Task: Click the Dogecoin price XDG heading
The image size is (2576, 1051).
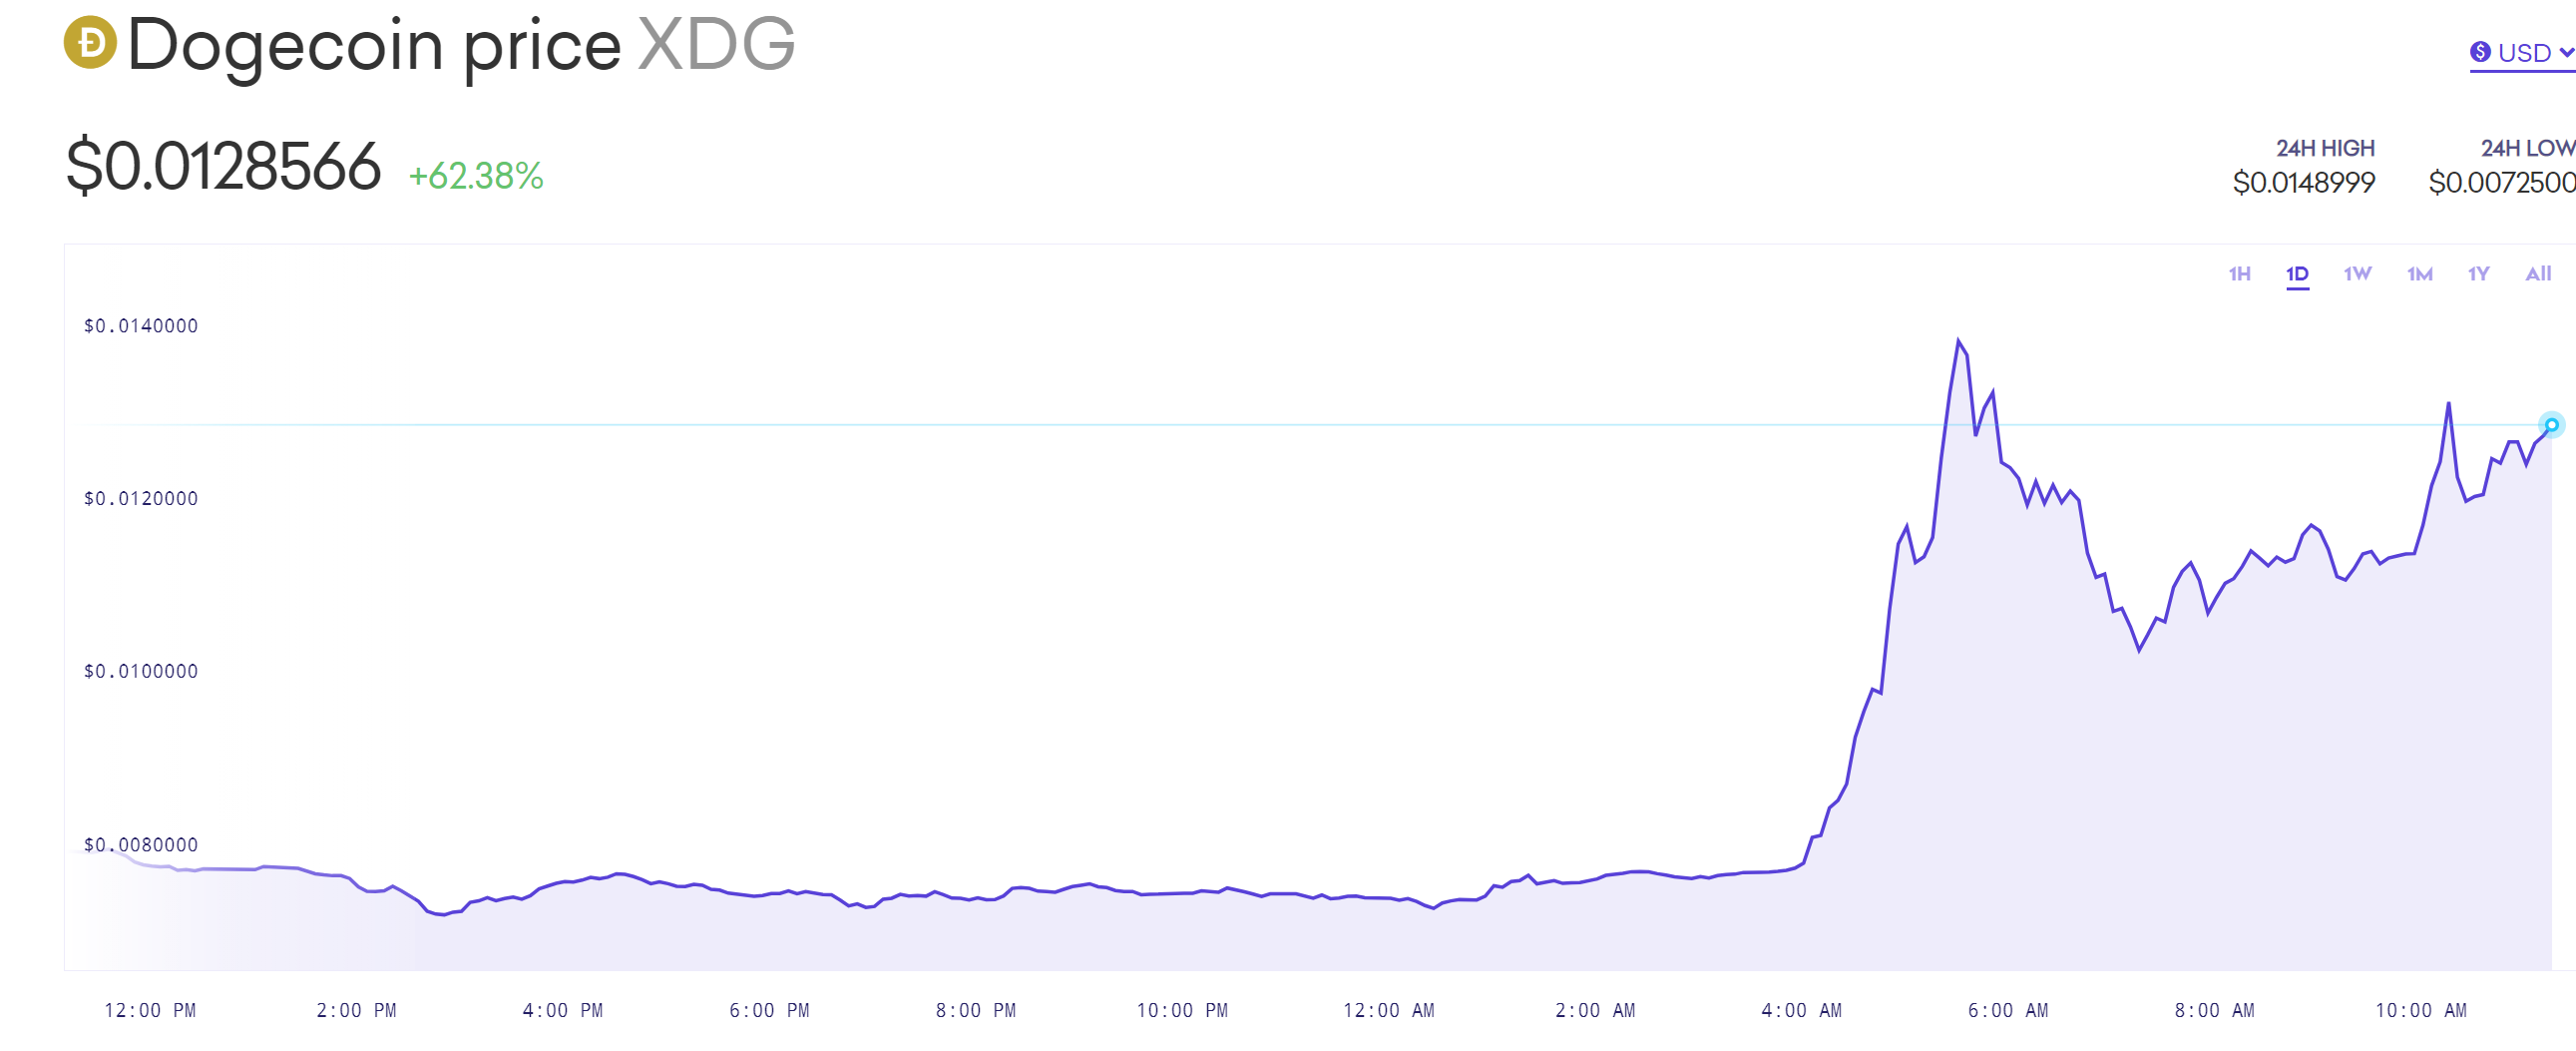Action: (x=461, y=45)
